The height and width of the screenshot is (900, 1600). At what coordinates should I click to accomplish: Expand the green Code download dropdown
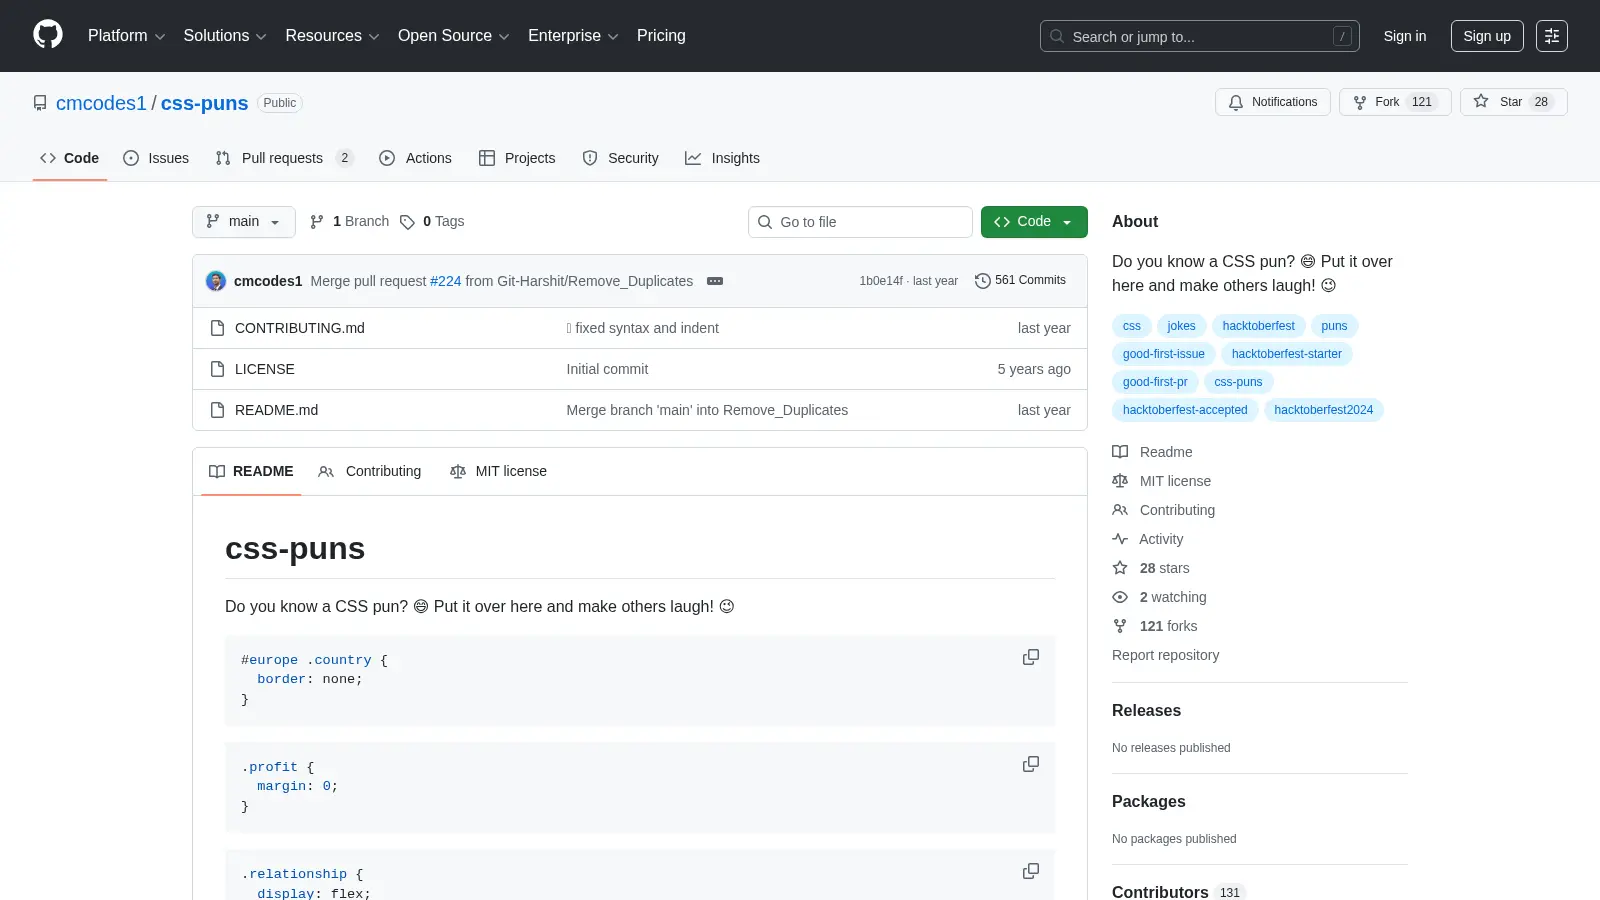pos(1034,222)
